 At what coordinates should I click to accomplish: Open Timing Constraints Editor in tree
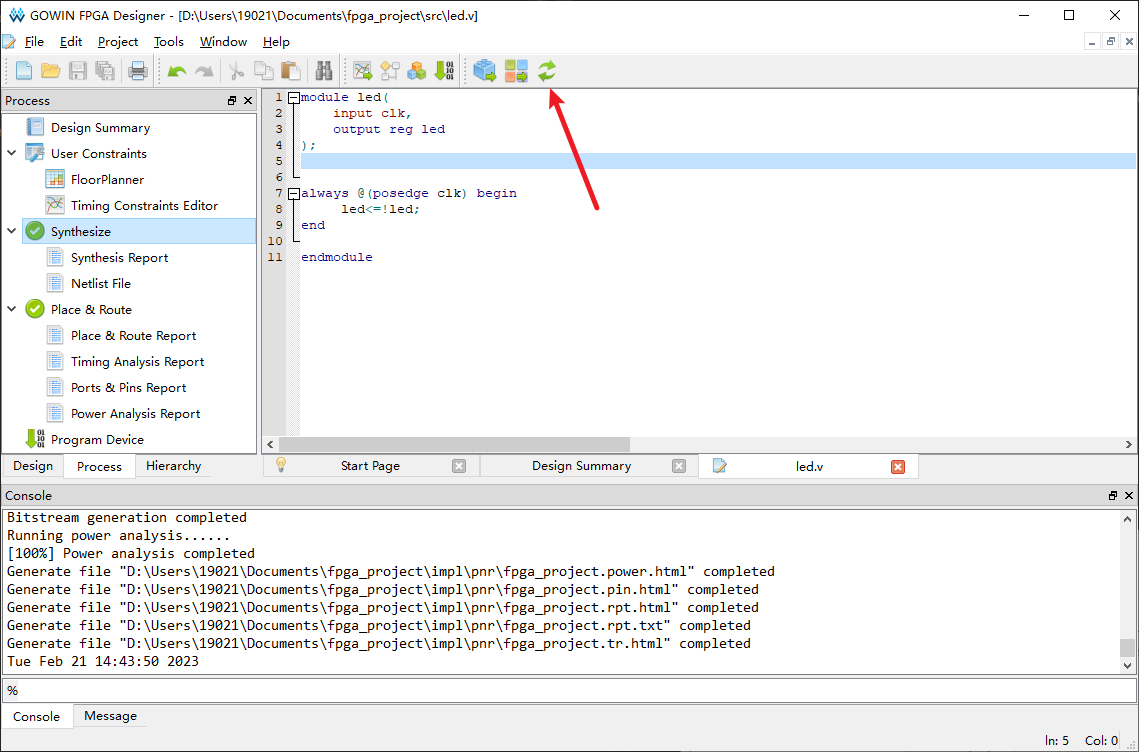point(145,206)
